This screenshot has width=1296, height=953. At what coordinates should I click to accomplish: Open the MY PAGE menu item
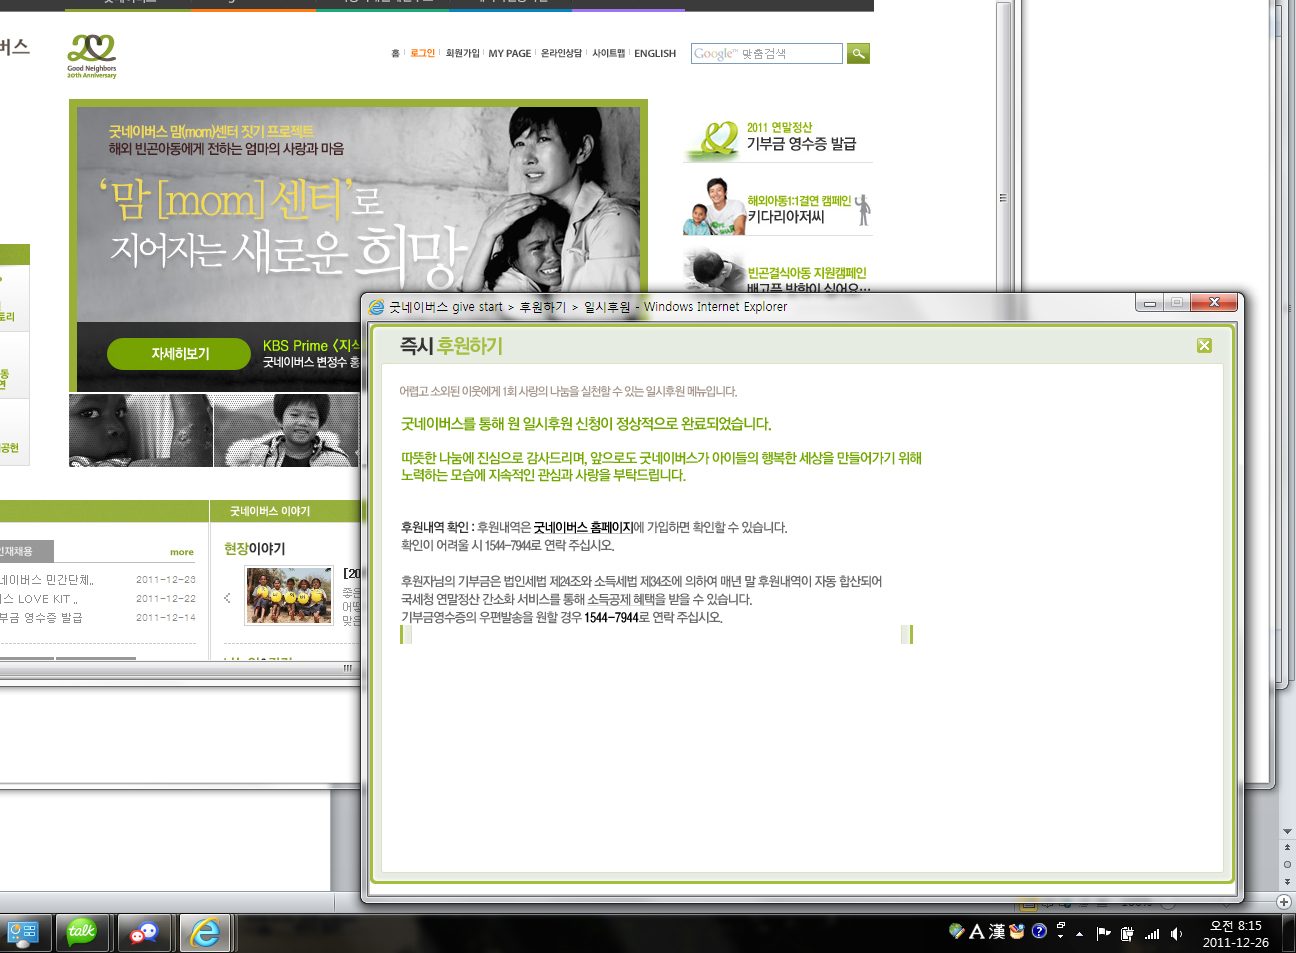[x=510, y=54]
